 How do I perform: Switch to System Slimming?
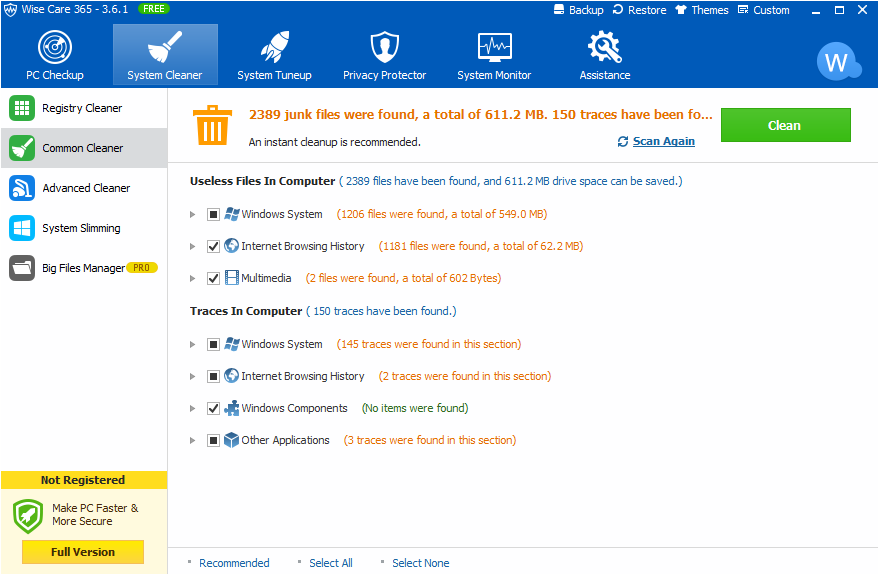point(84,228)
